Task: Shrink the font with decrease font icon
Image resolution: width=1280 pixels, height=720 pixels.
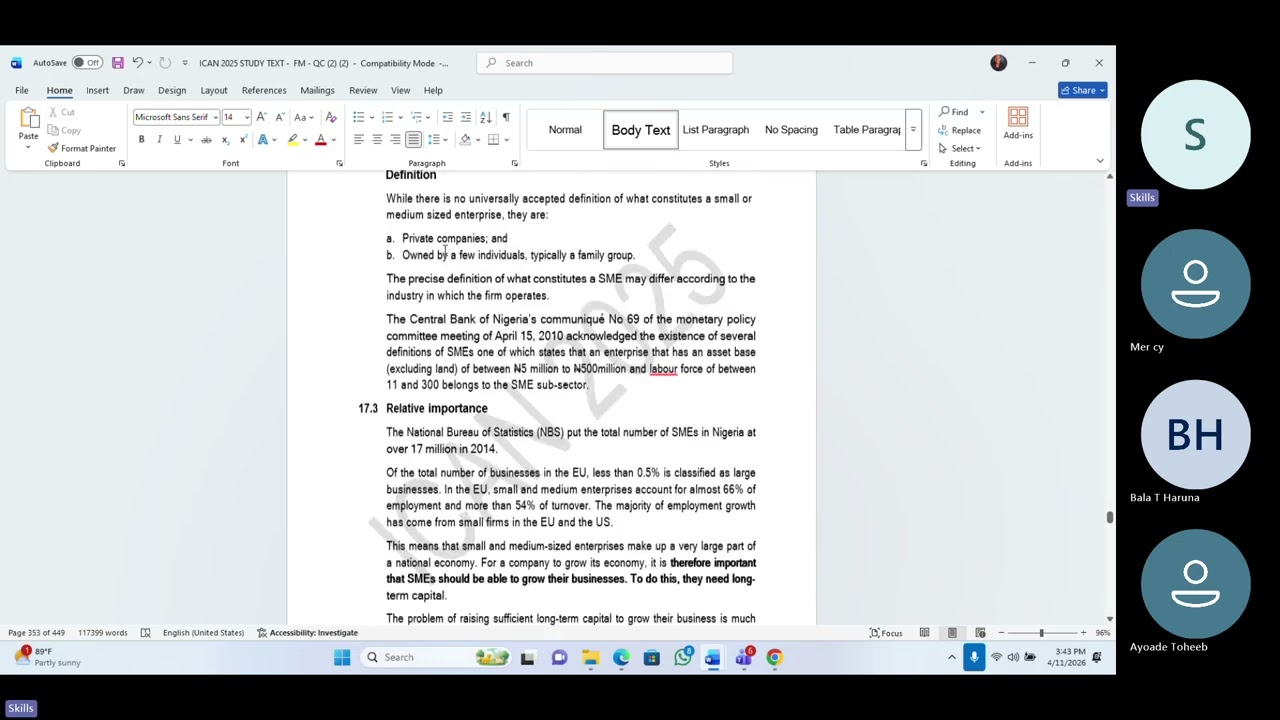Action: coord(280,117)
